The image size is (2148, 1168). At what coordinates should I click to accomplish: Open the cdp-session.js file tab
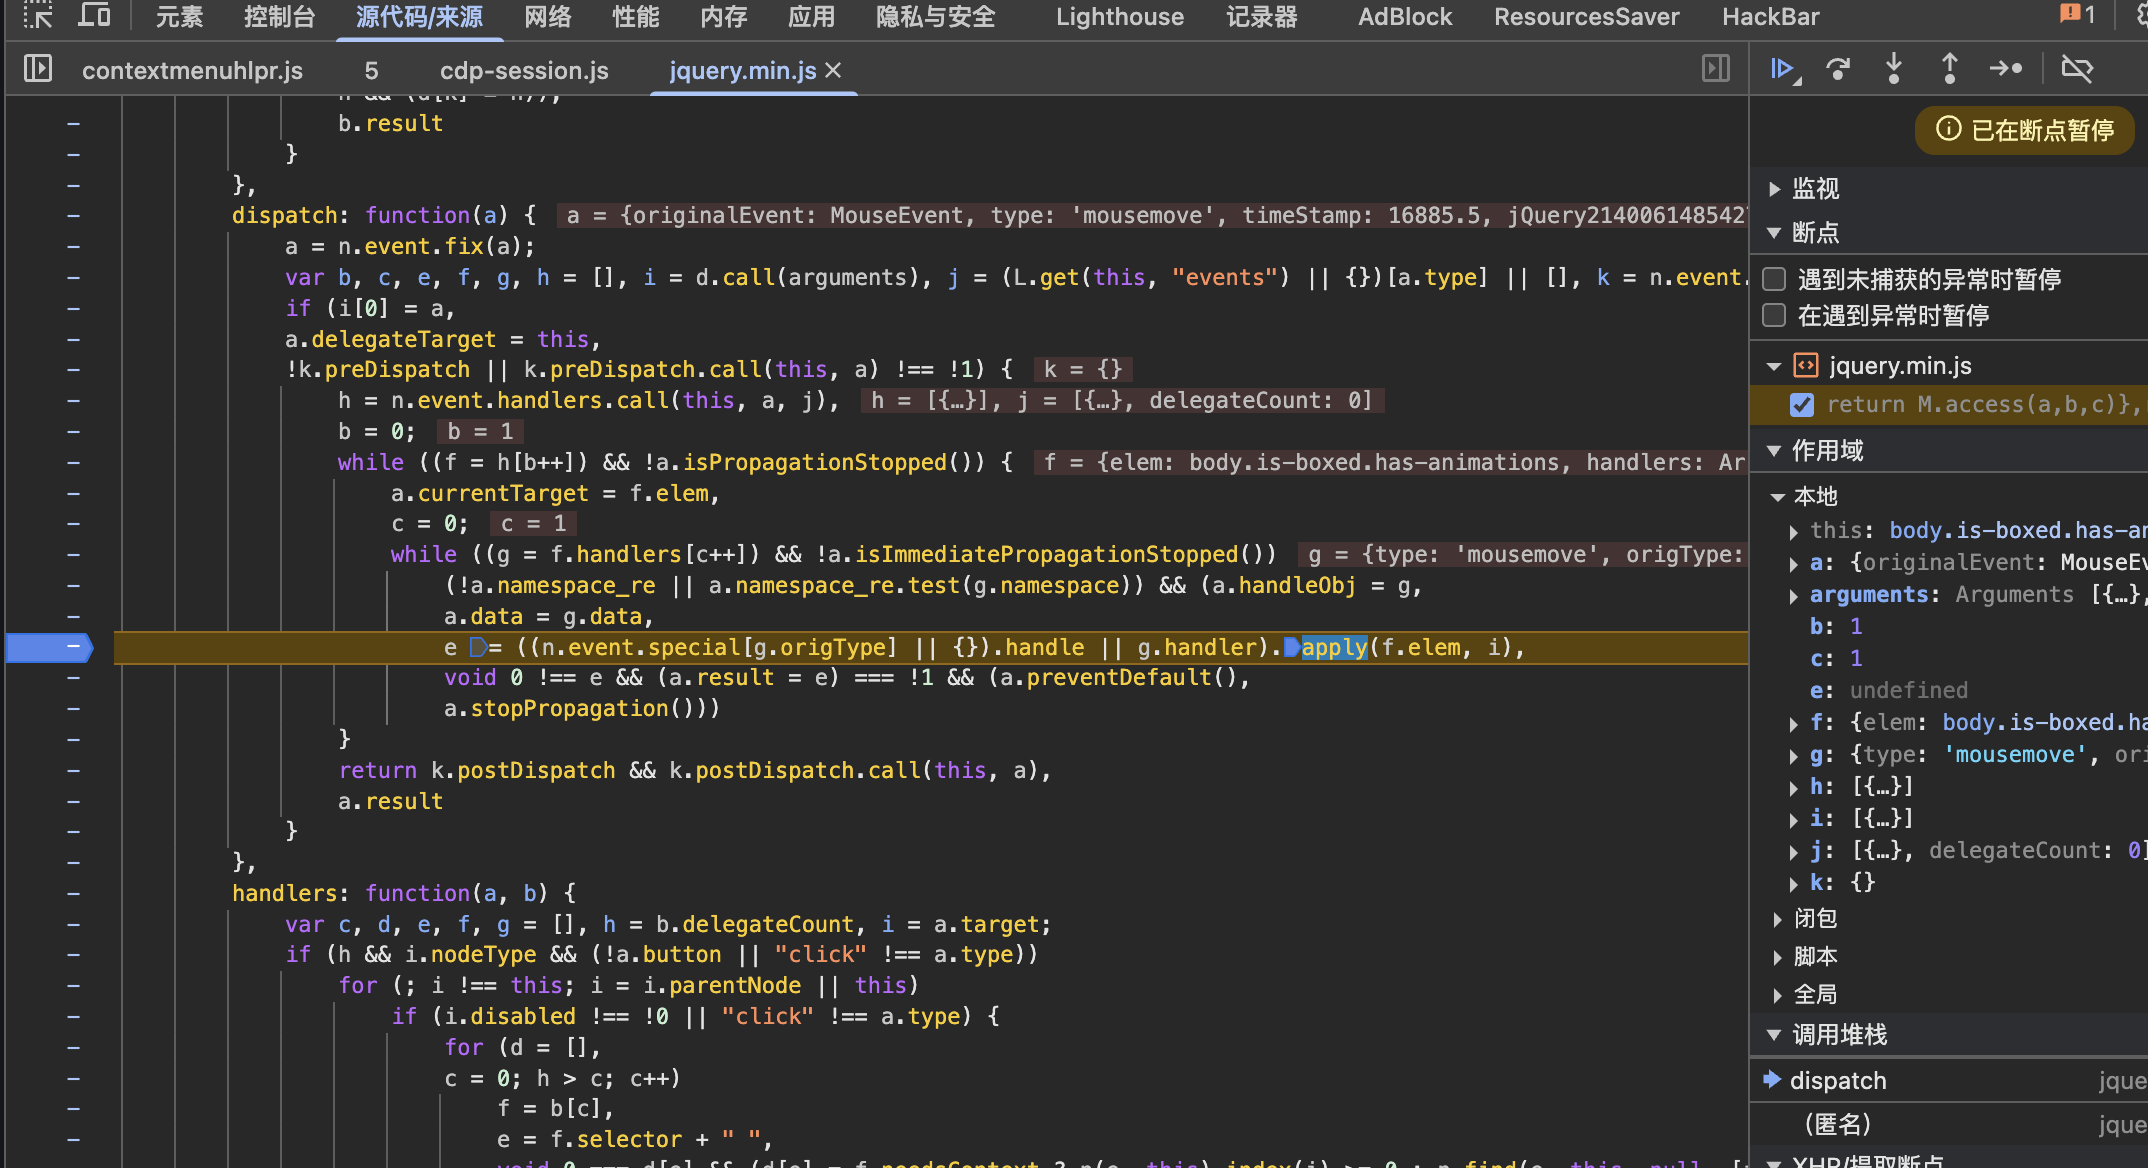[524, 71]
